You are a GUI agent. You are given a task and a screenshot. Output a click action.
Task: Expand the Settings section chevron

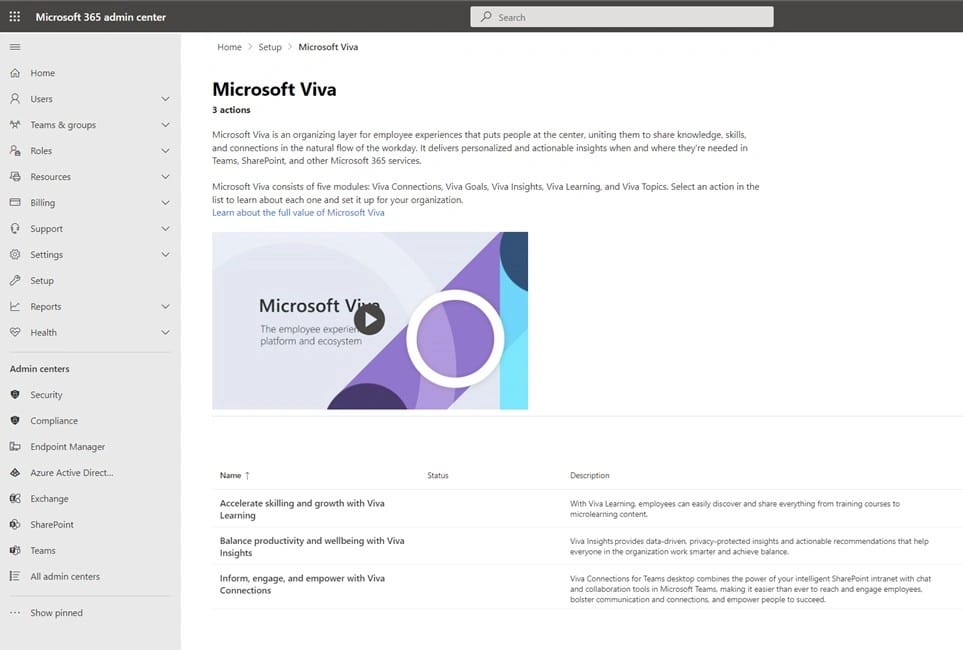165,255
